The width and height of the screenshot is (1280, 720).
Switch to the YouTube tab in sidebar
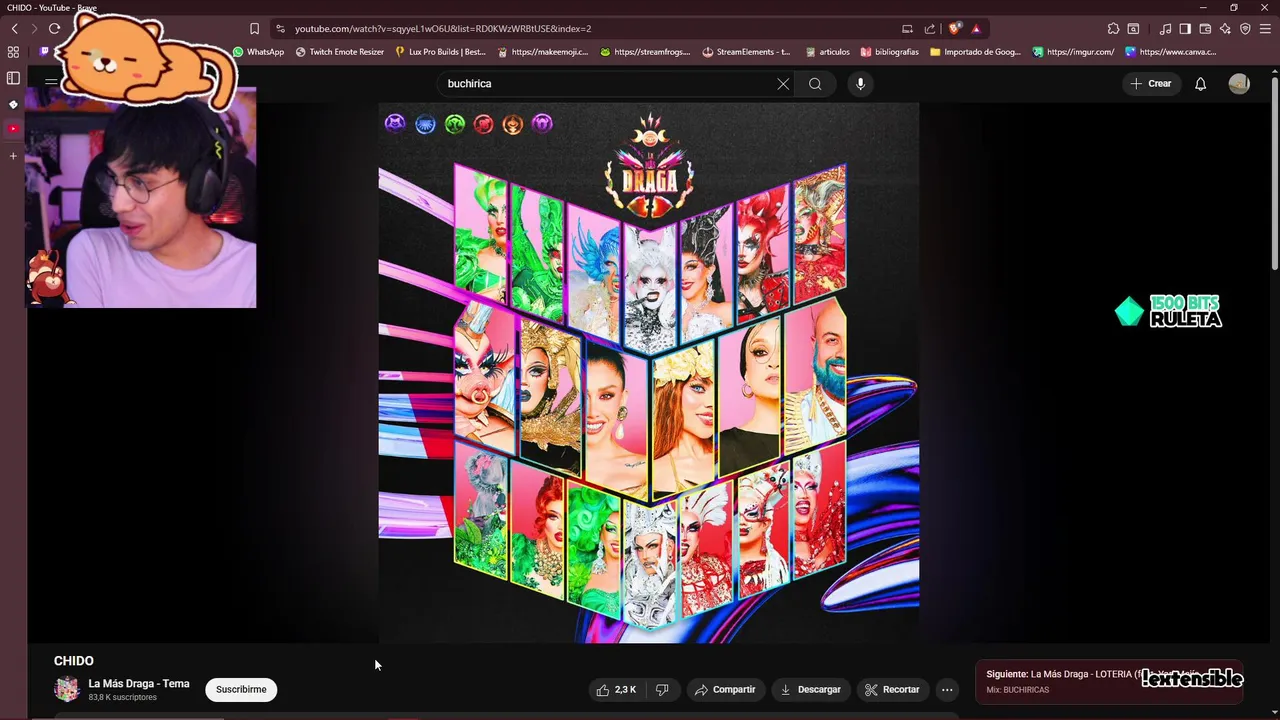click(13, 129)
